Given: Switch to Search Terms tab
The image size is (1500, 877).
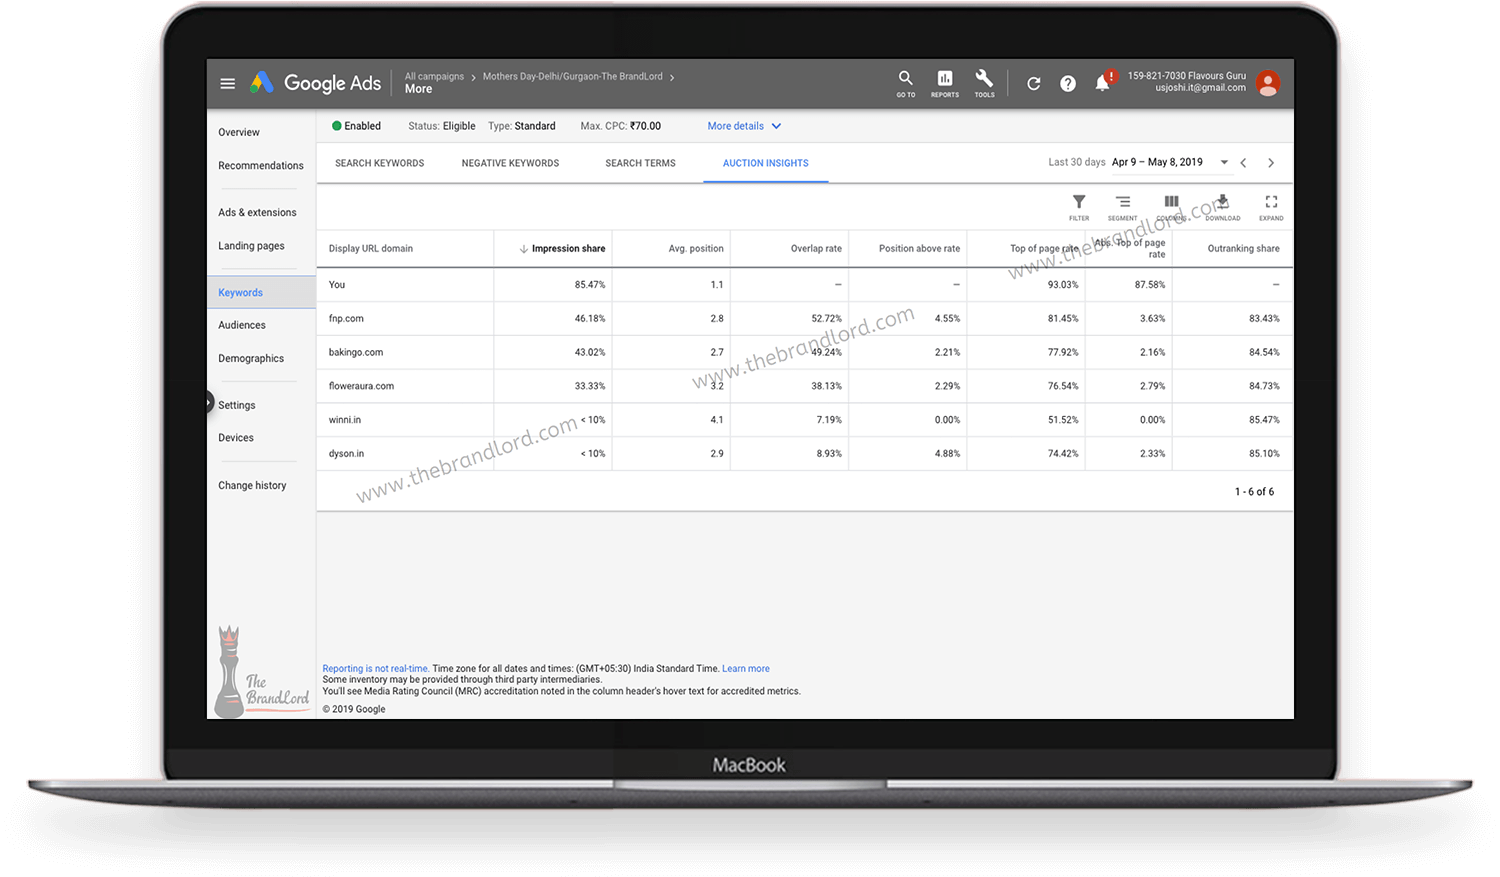Looking at the screenshot, I should click(640, 163).
